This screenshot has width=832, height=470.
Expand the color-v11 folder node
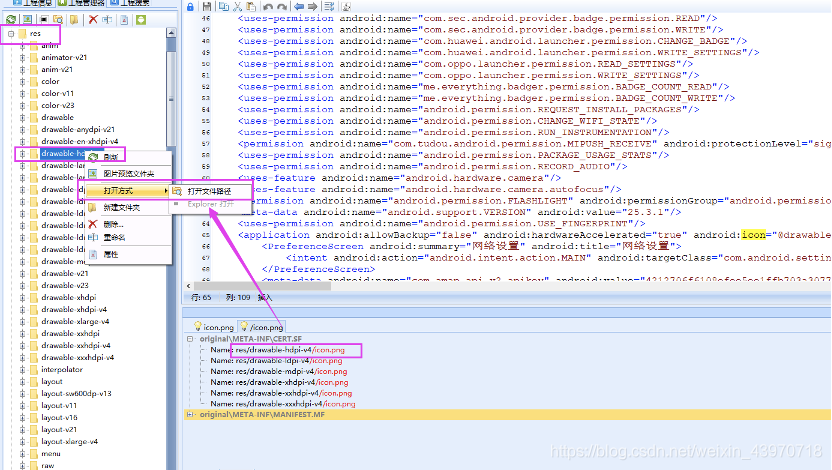coord(22,93)
